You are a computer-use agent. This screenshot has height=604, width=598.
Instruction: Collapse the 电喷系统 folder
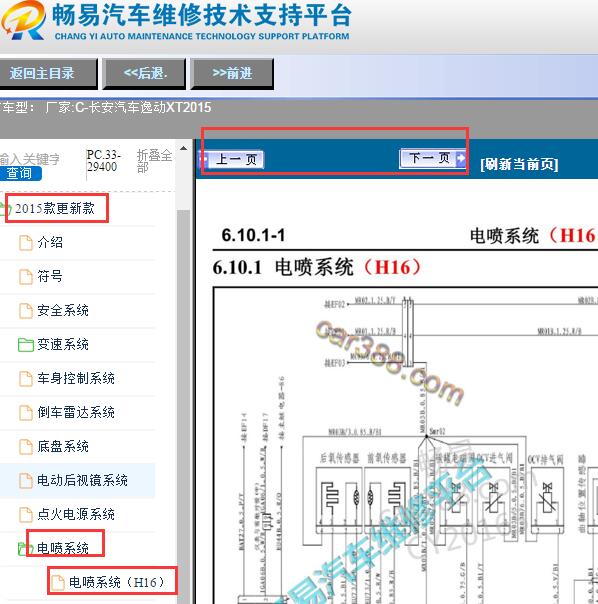63,548
